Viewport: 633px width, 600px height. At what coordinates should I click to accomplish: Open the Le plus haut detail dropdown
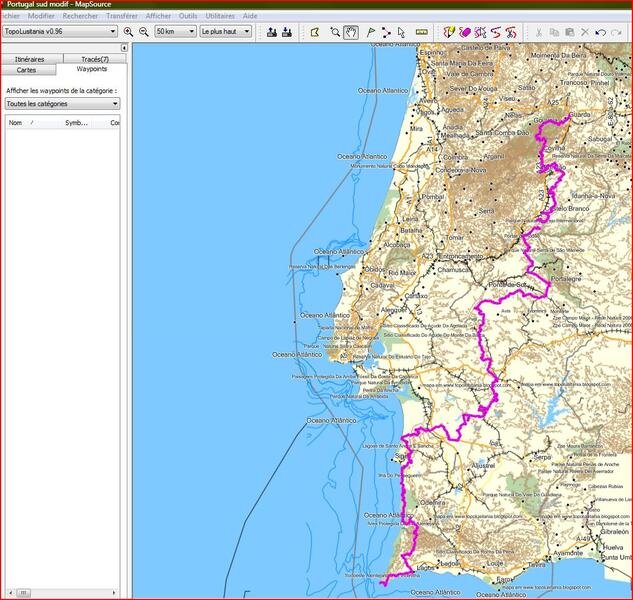pyautogui.click(x=226, y=31)
